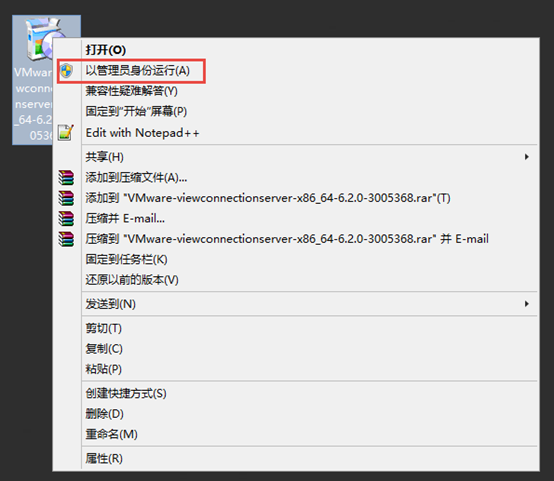This screenshot has width=554, height=481.
Task: Click the WinRAR icon next to 添加到压缩文件(A)...
Action: pyautogui.click(x=66, y=177)
